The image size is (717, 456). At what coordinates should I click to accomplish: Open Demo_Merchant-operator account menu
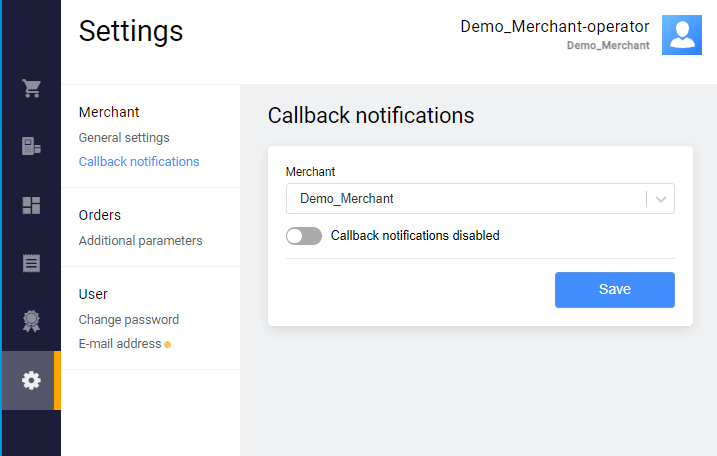555,27
